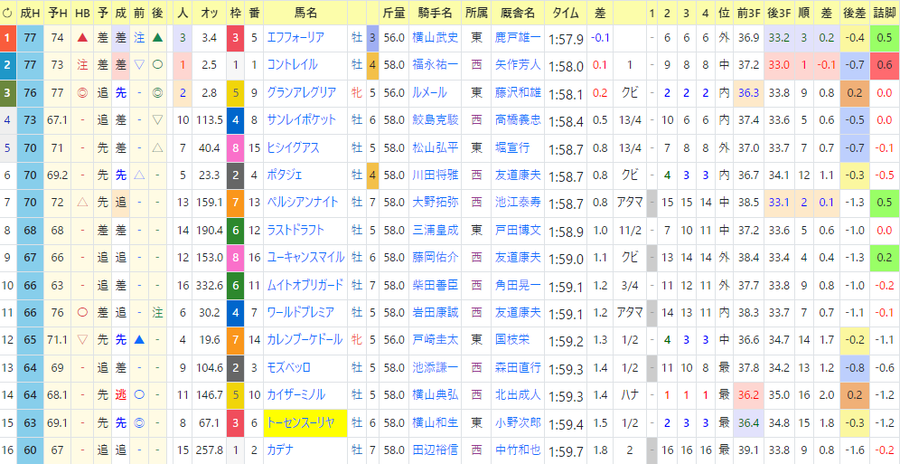Open horse カイザーミノル
This screenshot has width=900, height=464.
pyautogui.click(x=296, y=396)
